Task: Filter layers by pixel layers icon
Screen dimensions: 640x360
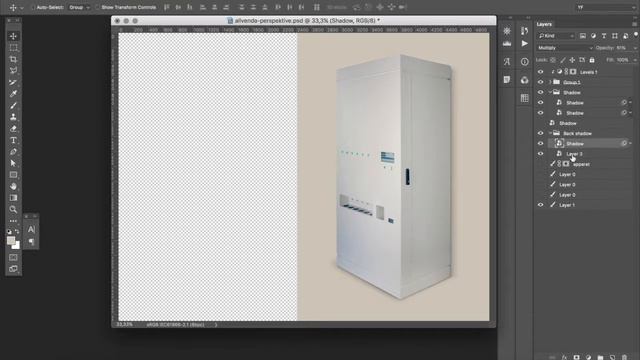Action: tap(582, 36)
